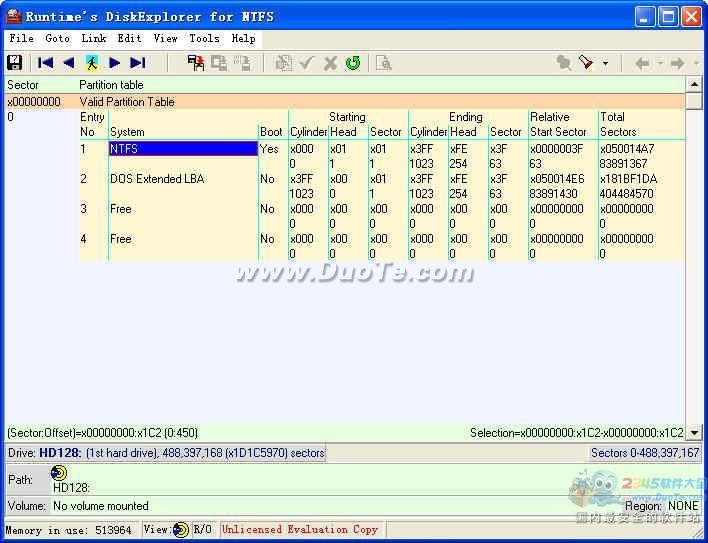Open the File menu

[22, 38]
